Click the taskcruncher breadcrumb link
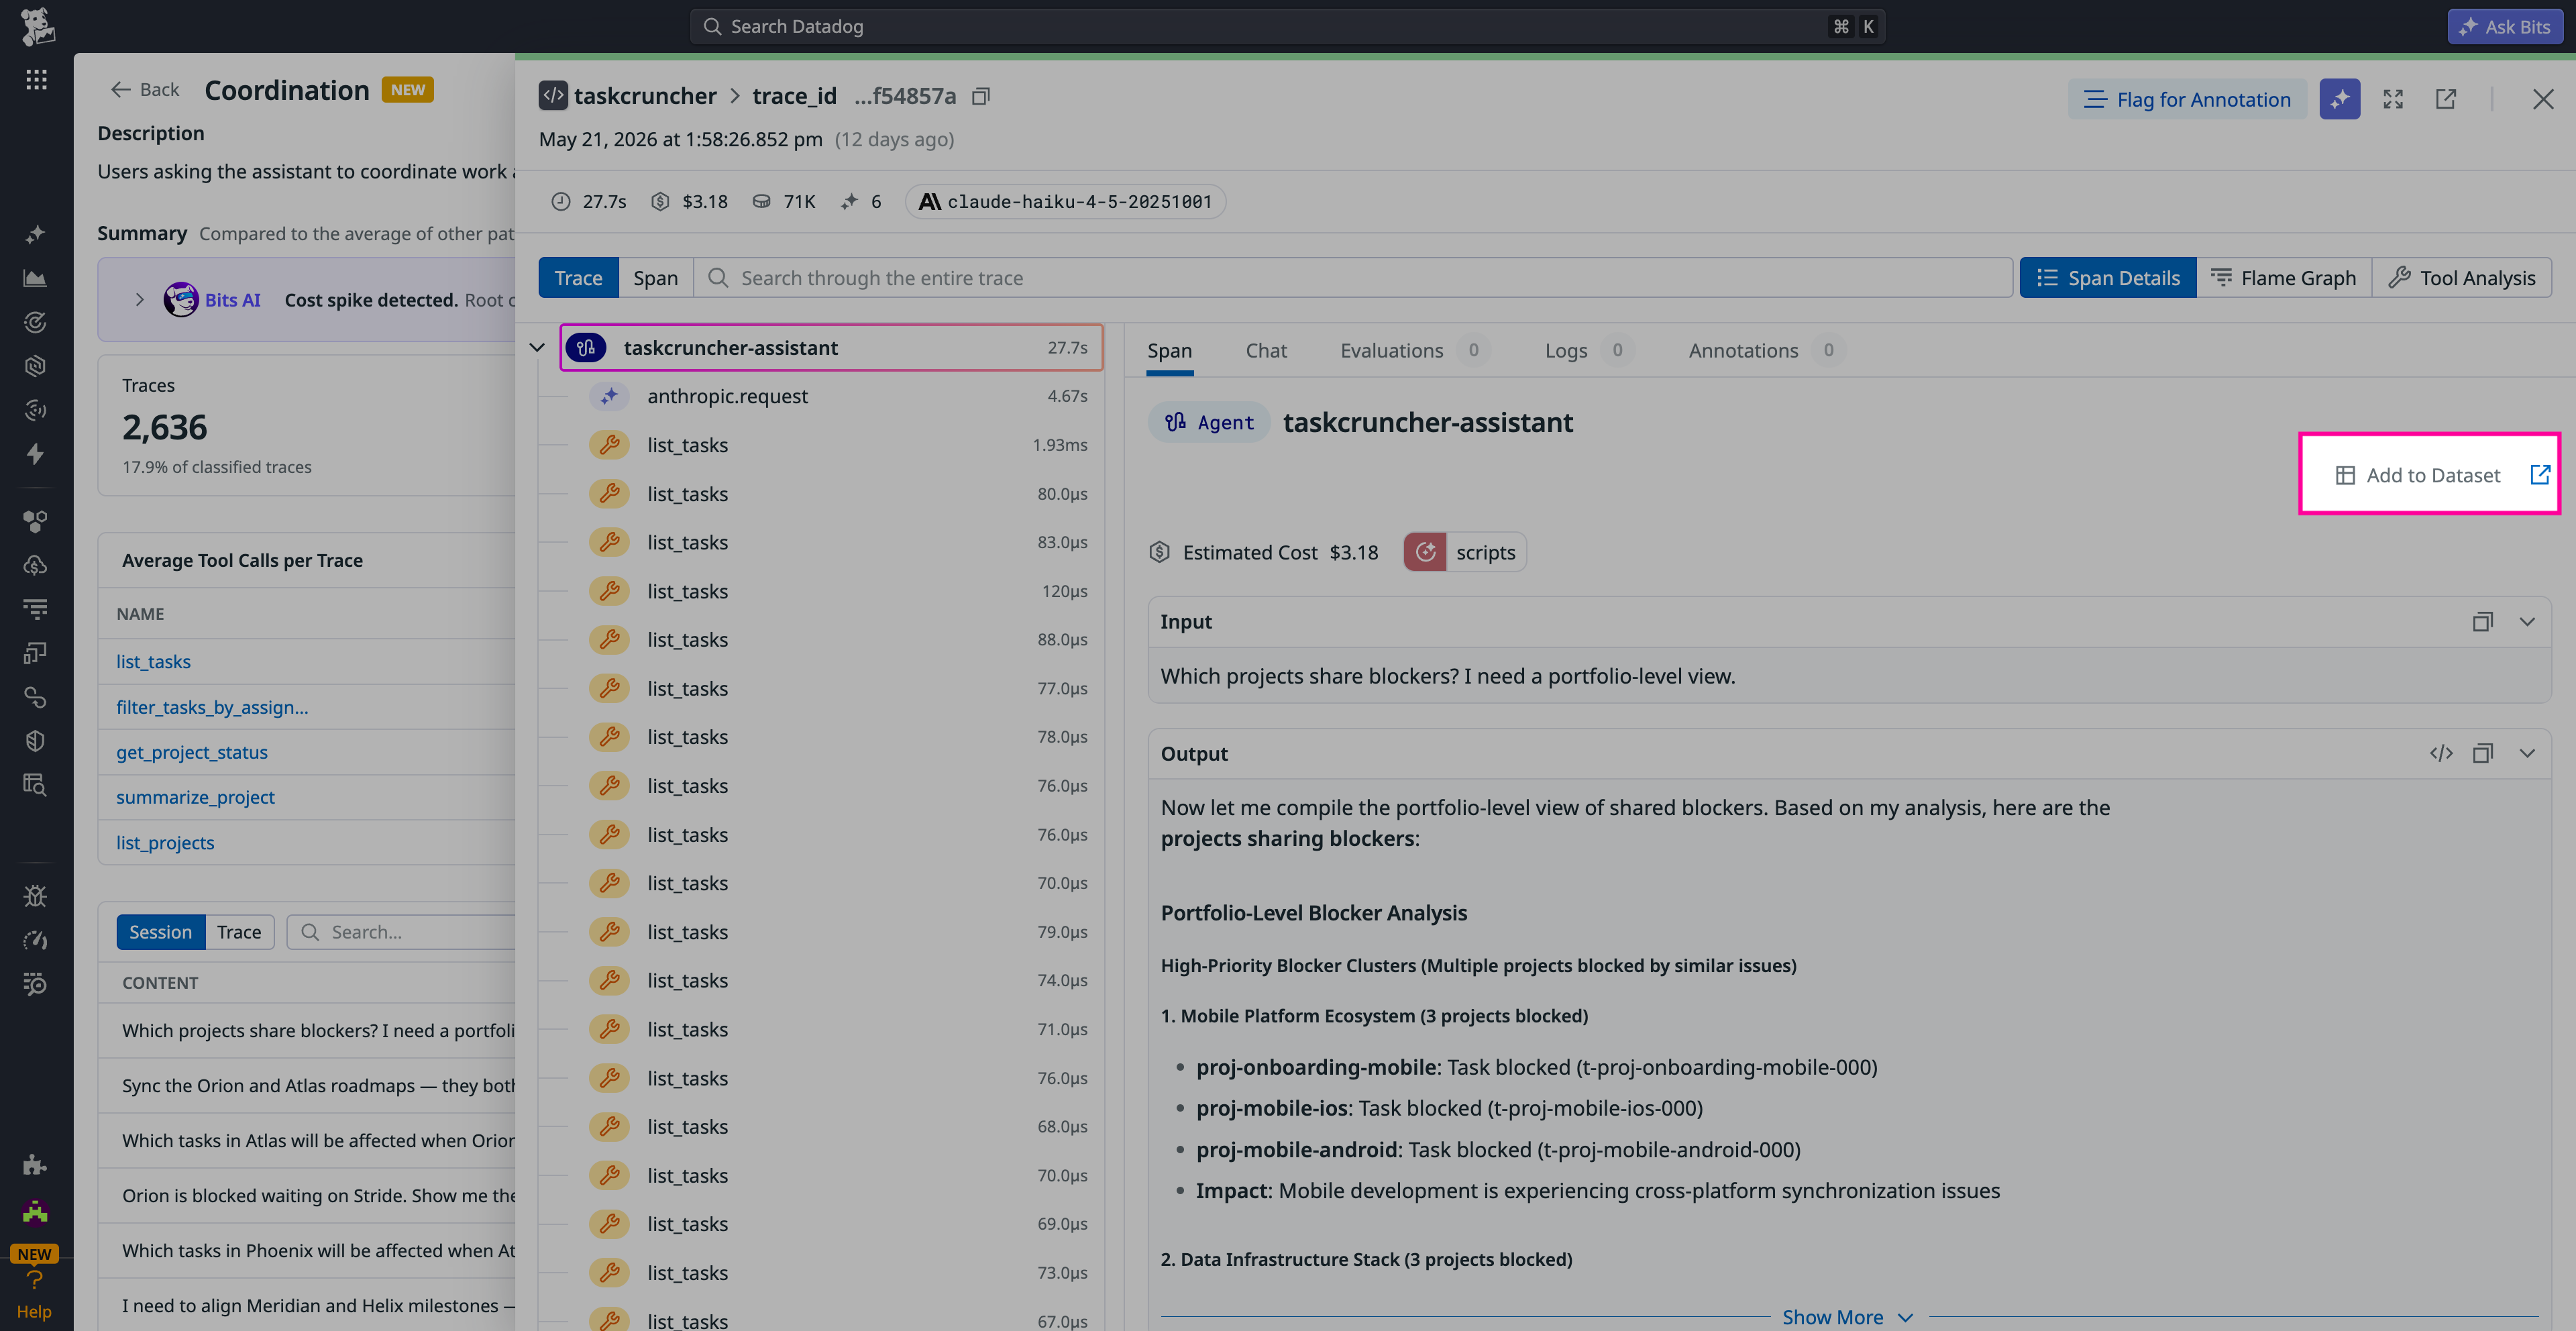 pyautogui.click(x=645, y=96)
